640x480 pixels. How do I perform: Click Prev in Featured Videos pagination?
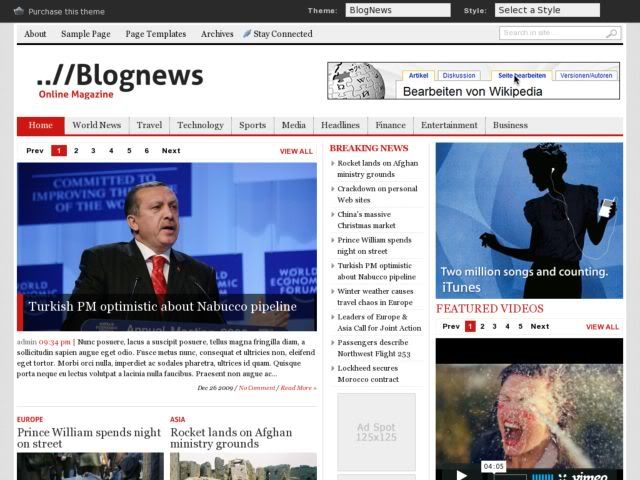coord(451,327)
